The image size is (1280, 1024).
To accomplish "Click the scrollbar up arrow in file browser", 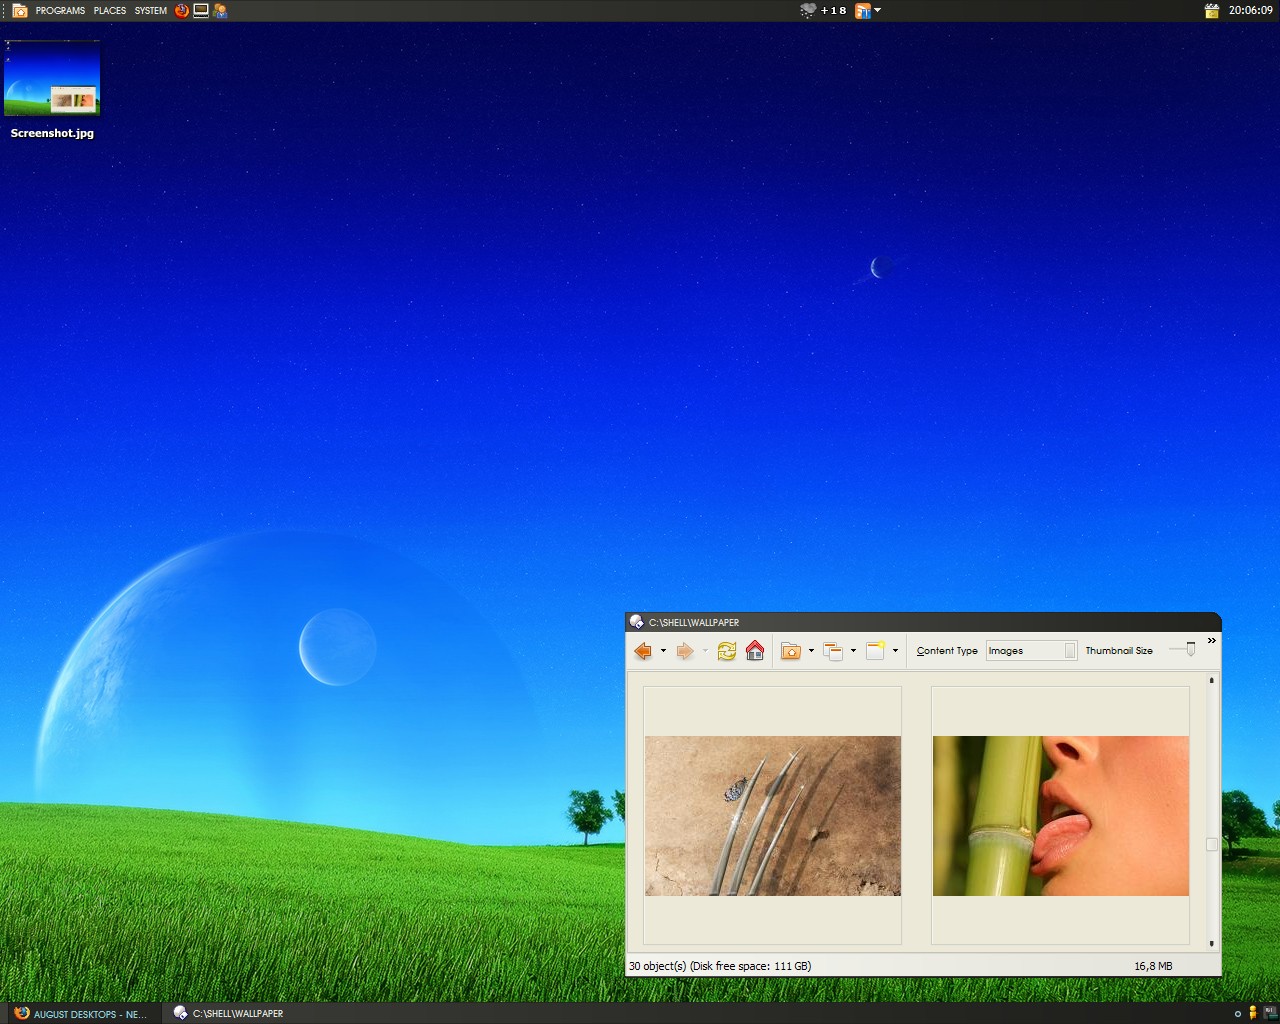I will [1212, 680].
